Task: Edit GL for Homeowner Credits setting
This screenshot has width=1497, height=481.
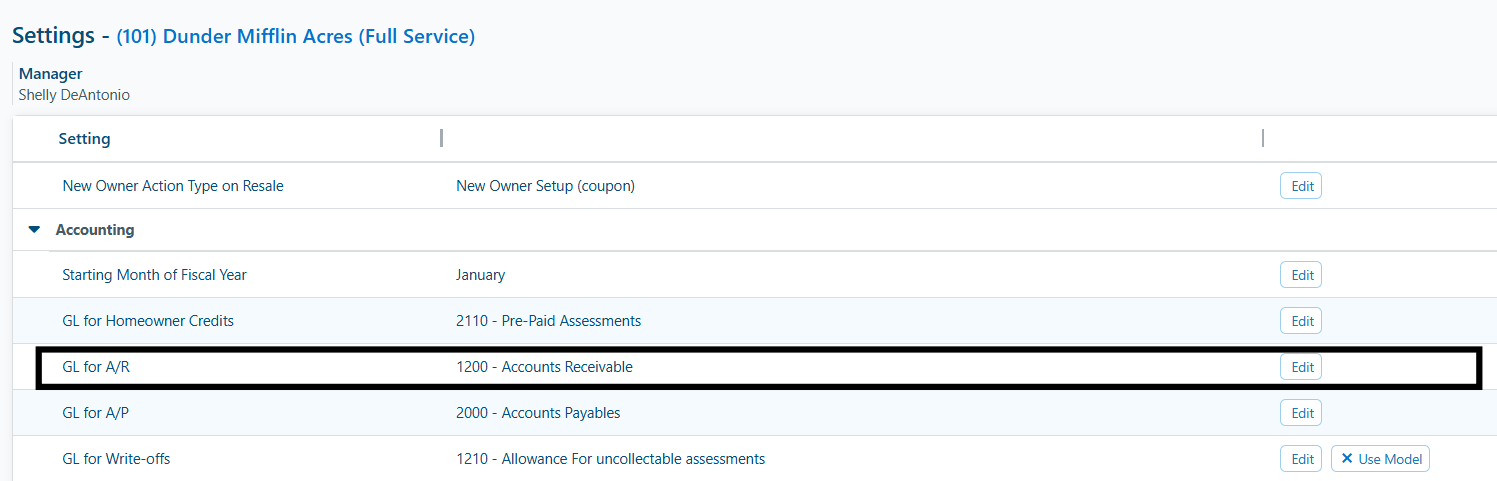Action: [x=1301, y=321]
